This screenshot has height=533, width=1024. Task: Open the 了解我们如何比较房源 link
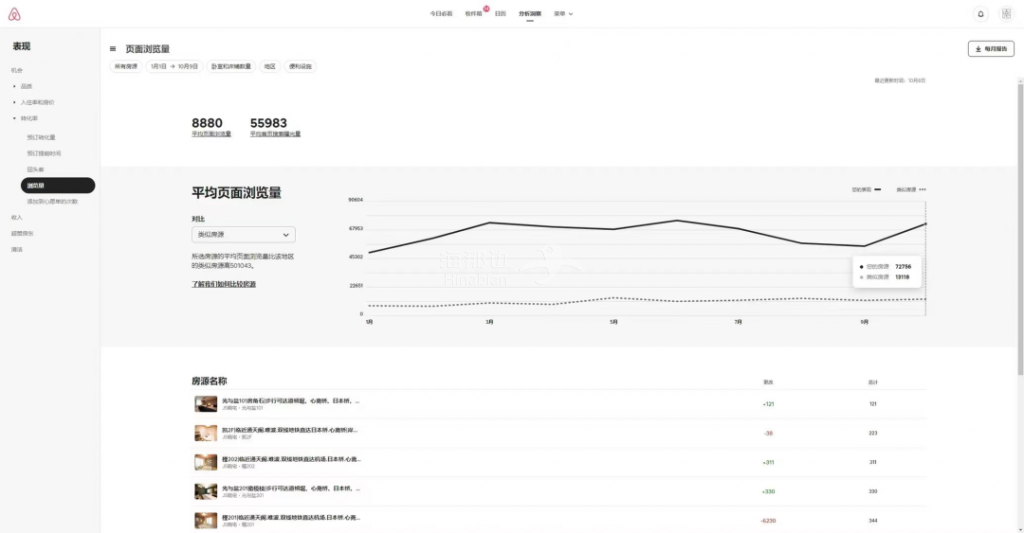point(223,284)
